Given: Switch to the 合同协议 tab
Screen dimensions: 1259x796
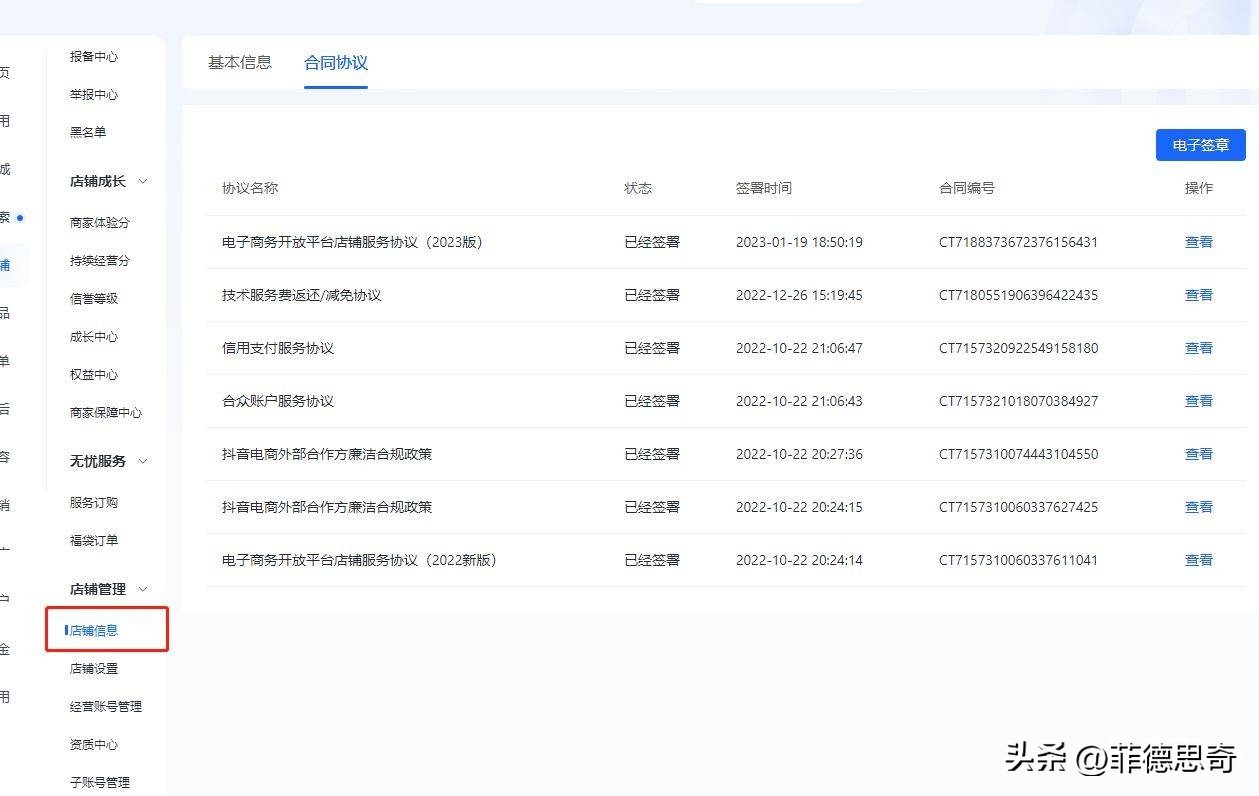Looking at the screenshot, I should point(335,62).
